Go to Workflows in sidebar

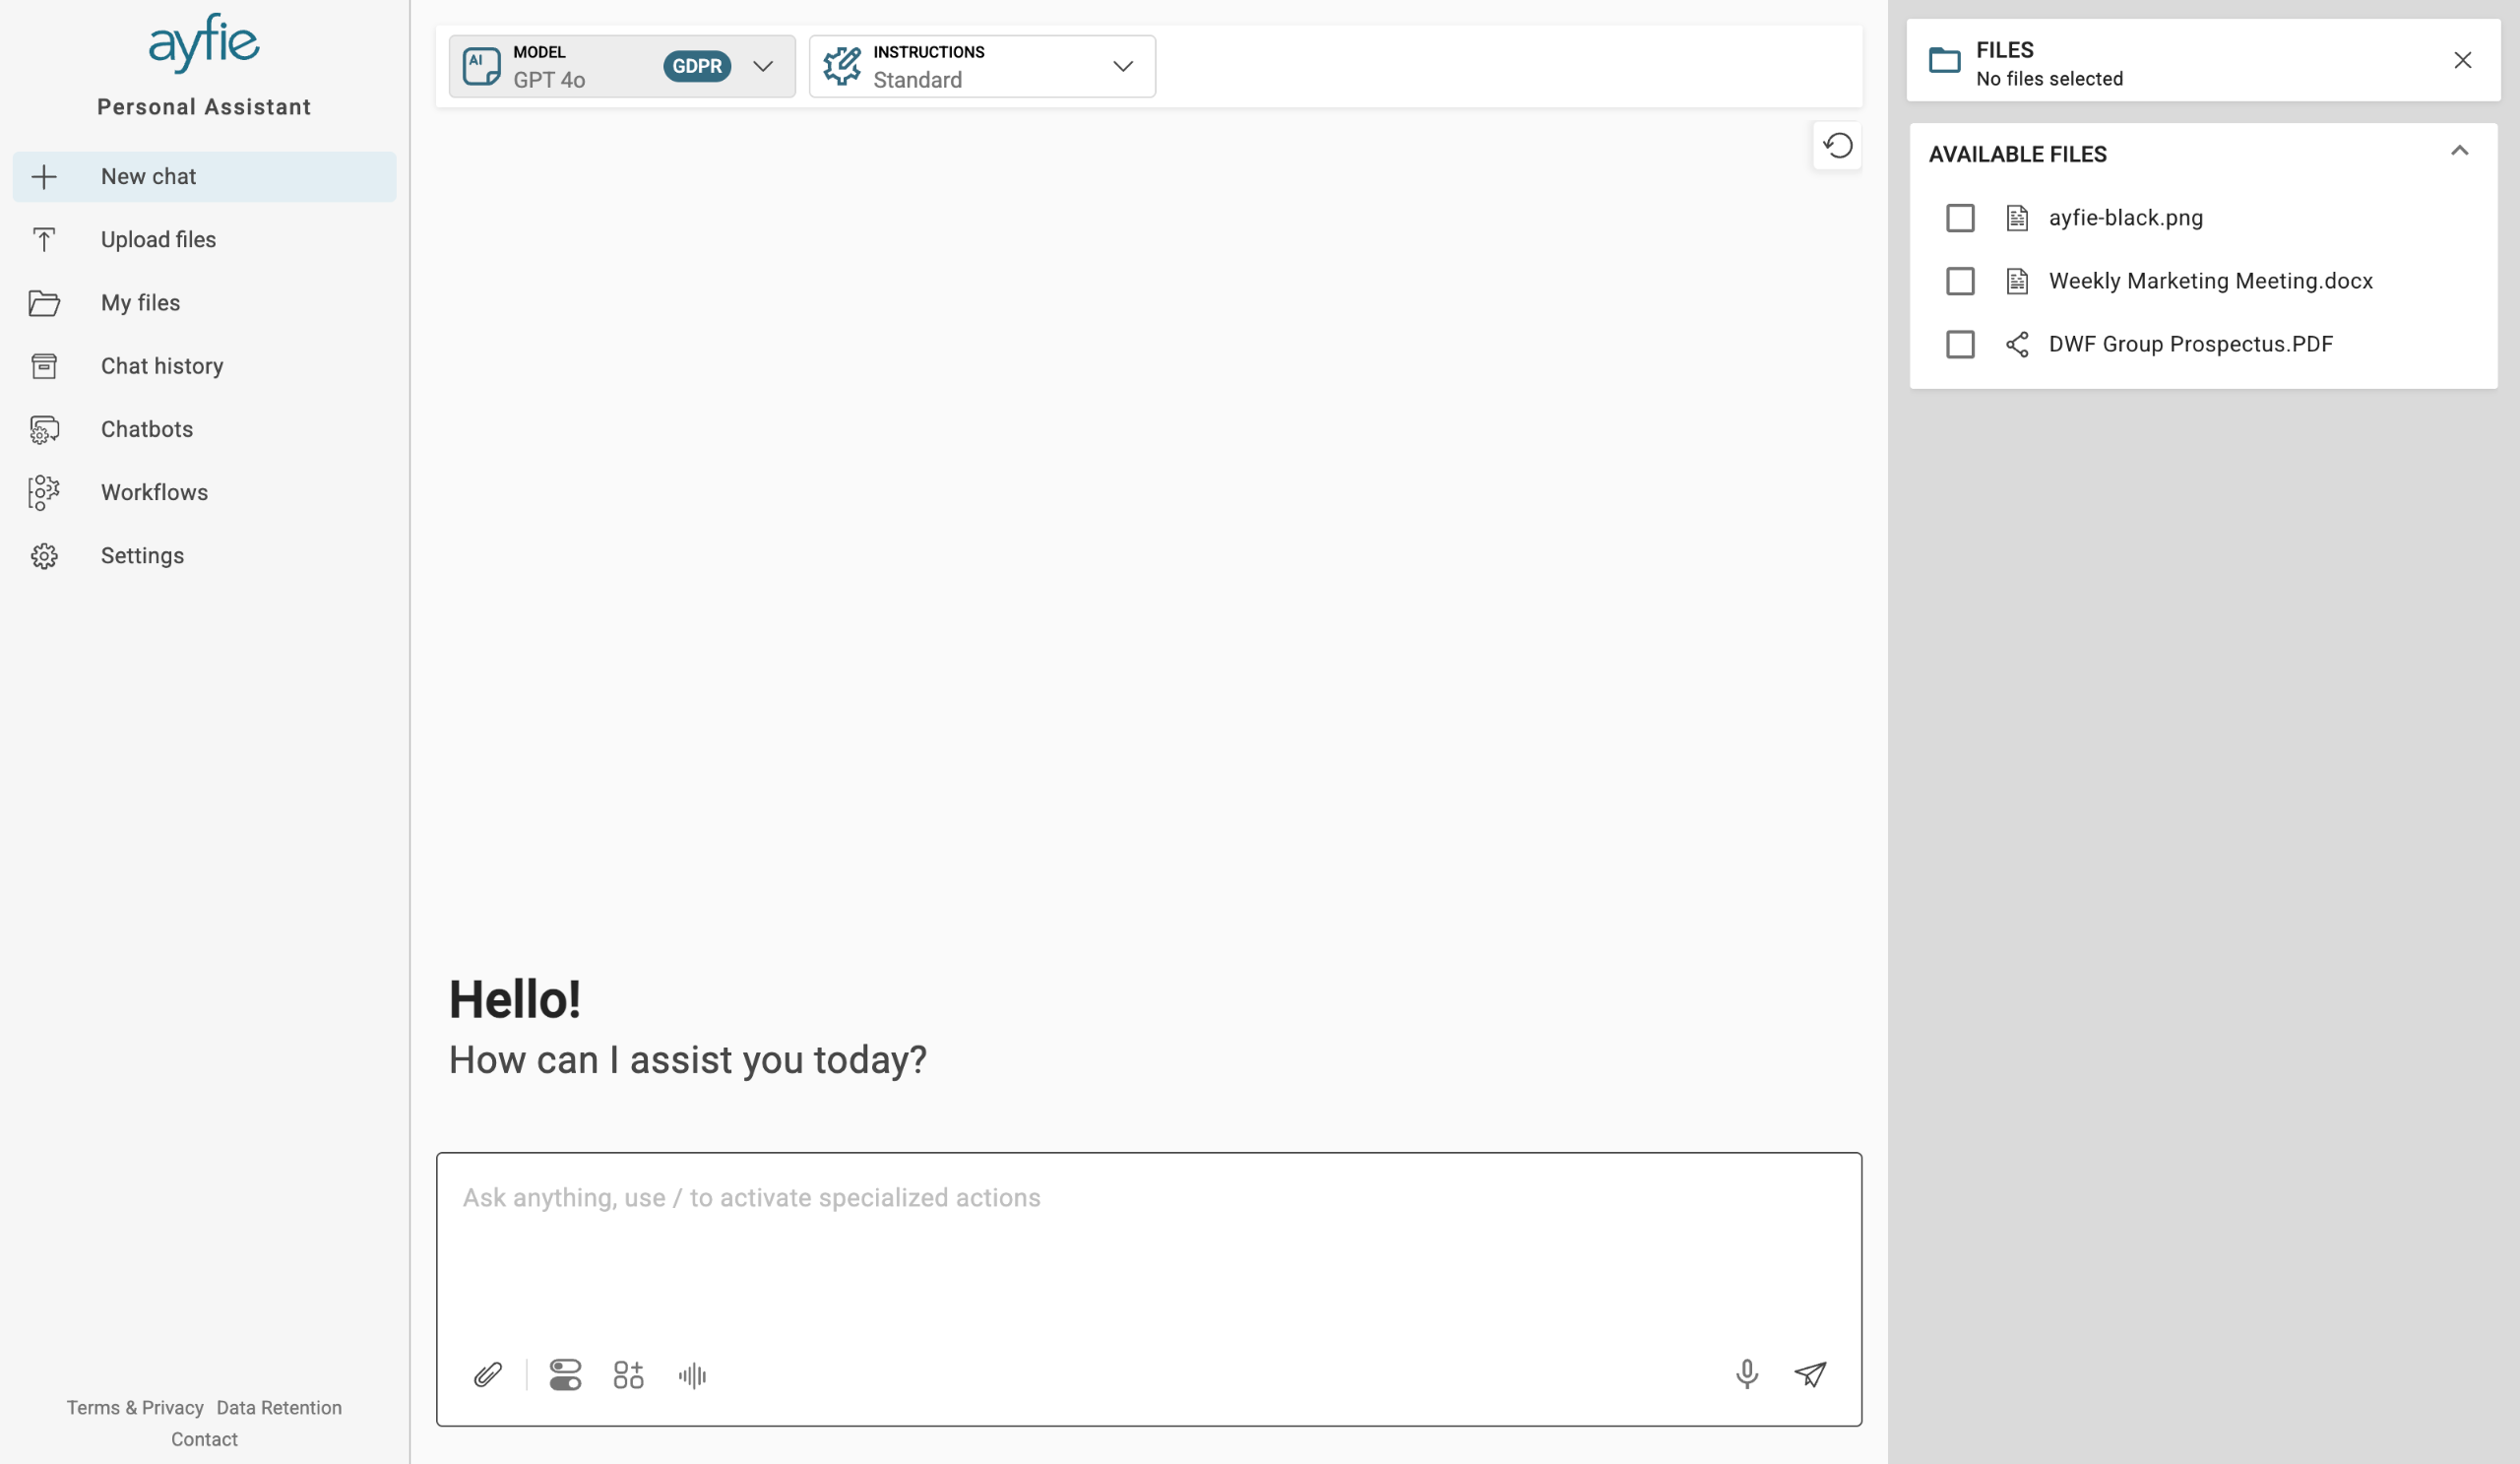154,492
